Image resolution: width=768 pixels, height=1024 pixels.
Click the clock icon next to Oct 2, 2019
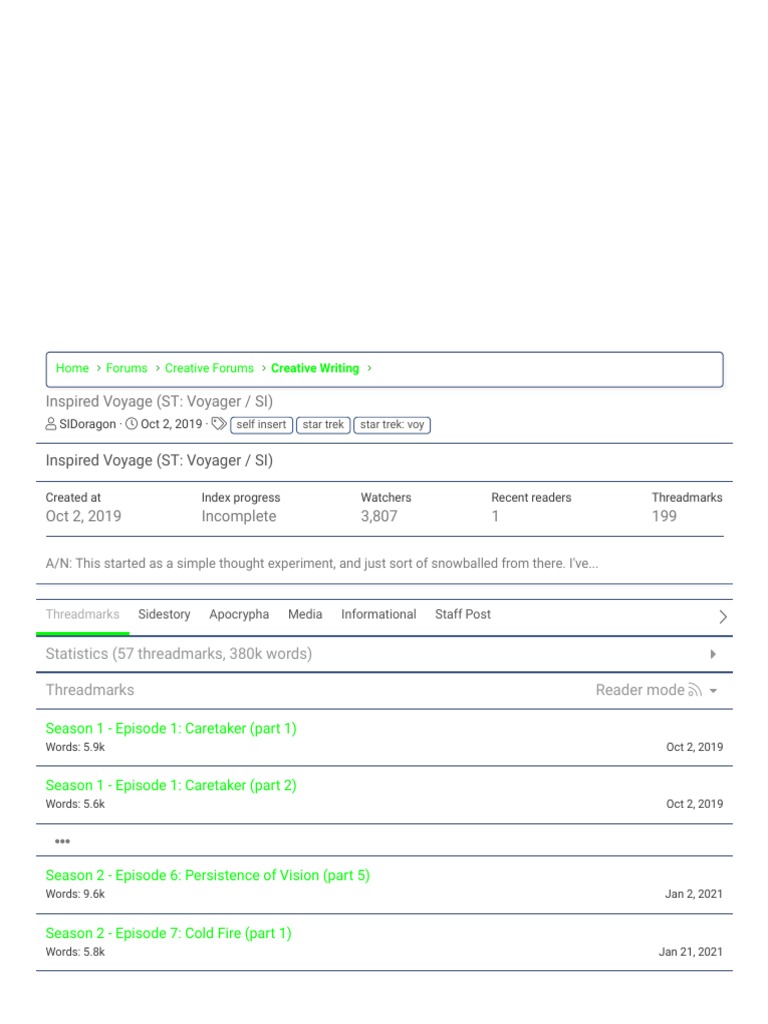tap(131, 425)
